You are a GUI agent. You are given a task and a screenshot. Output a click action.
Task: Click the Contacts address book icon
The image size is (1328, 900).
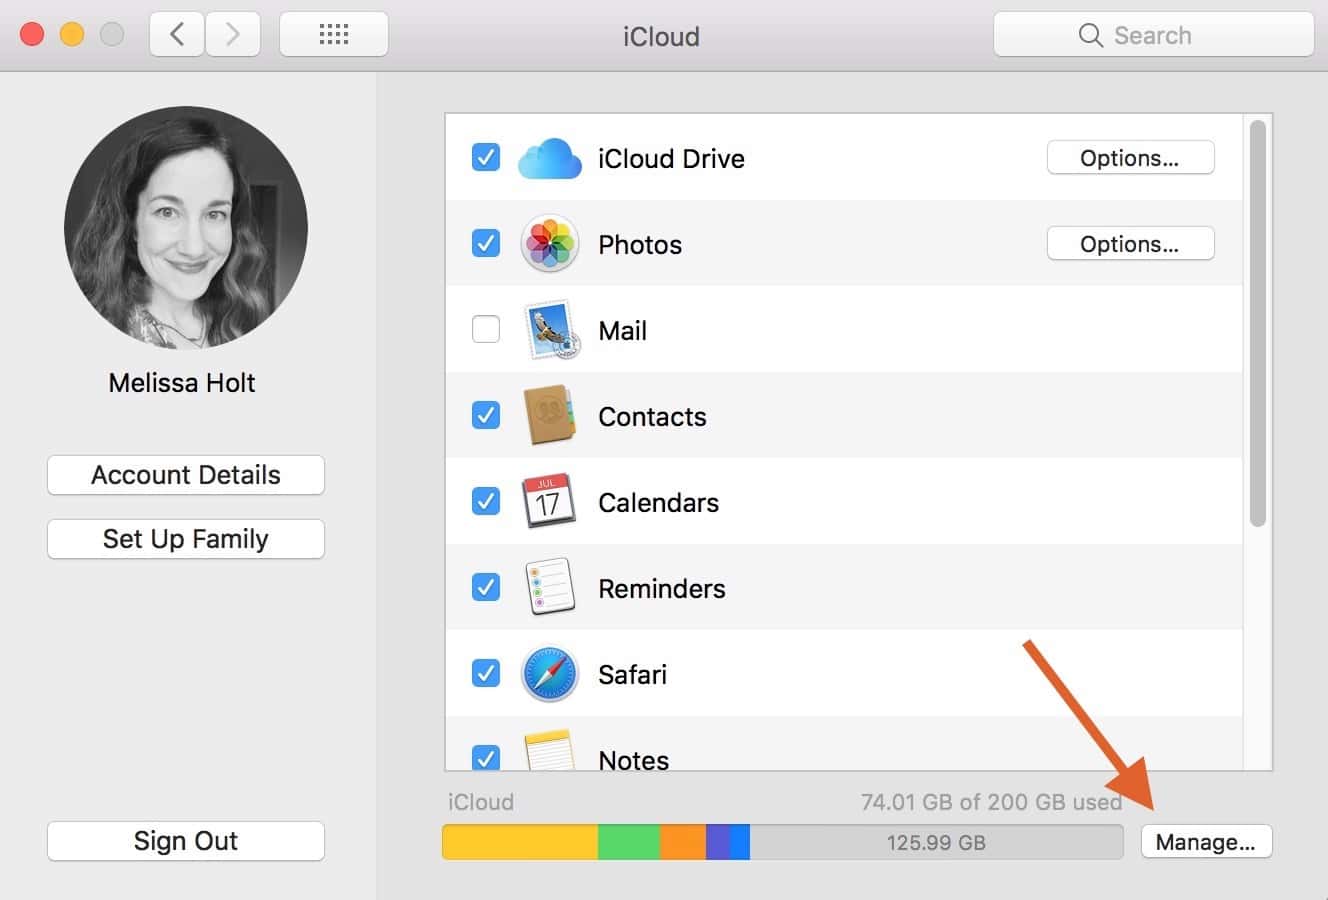click(549, 416)
